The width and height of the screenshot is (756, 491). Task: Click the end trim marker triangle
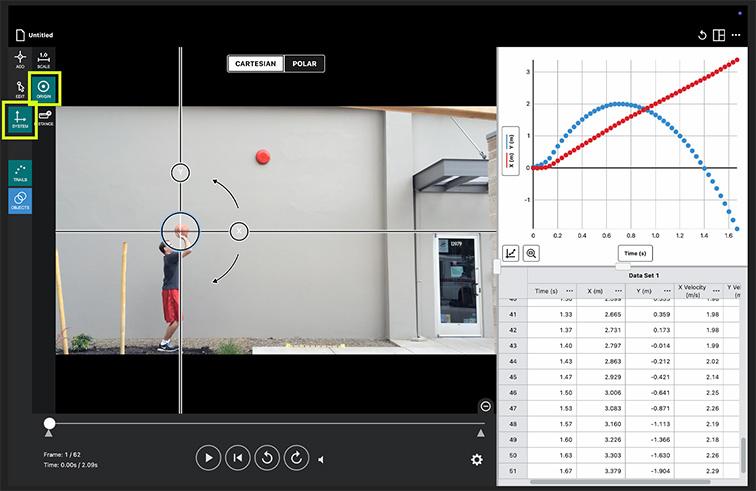click(x=481, y=433)
